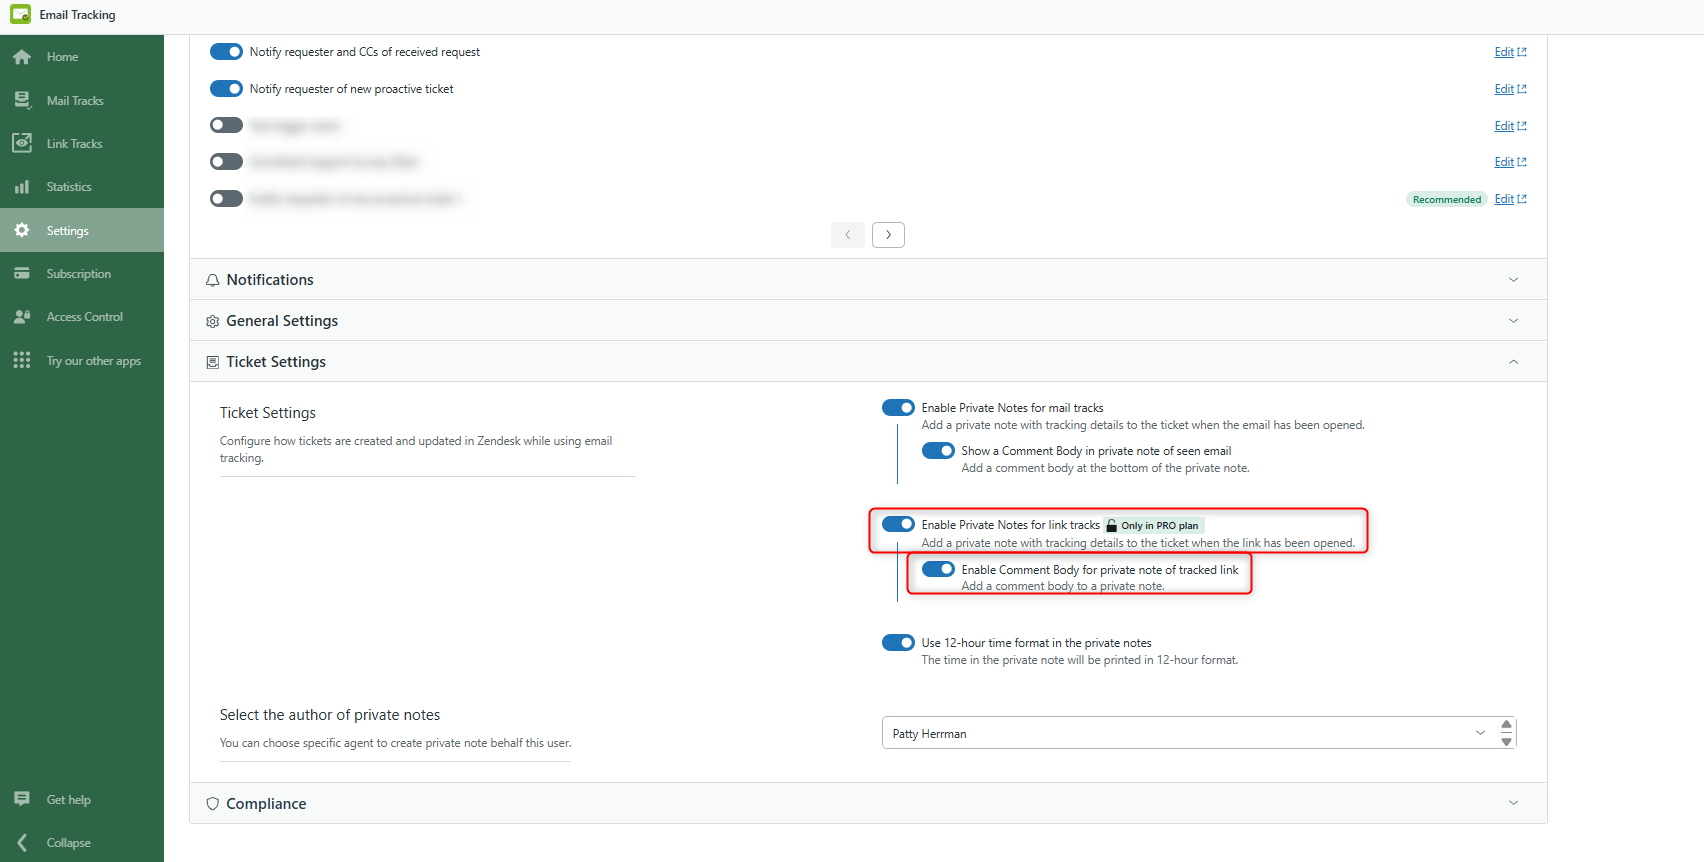
Task: Click external link icon for Notify requester and CCs
Action: click(x=1522, y=52)
